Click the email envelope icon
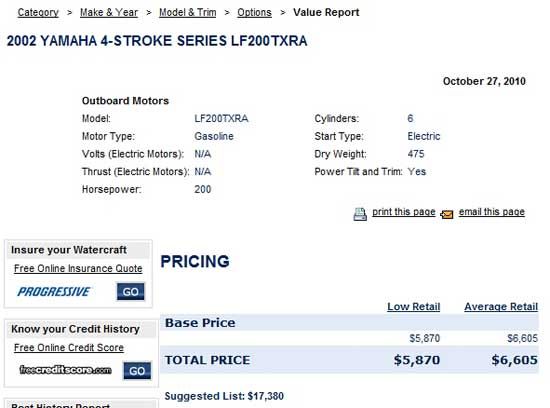This screenshot has width=550, height=408. [447, 214]
